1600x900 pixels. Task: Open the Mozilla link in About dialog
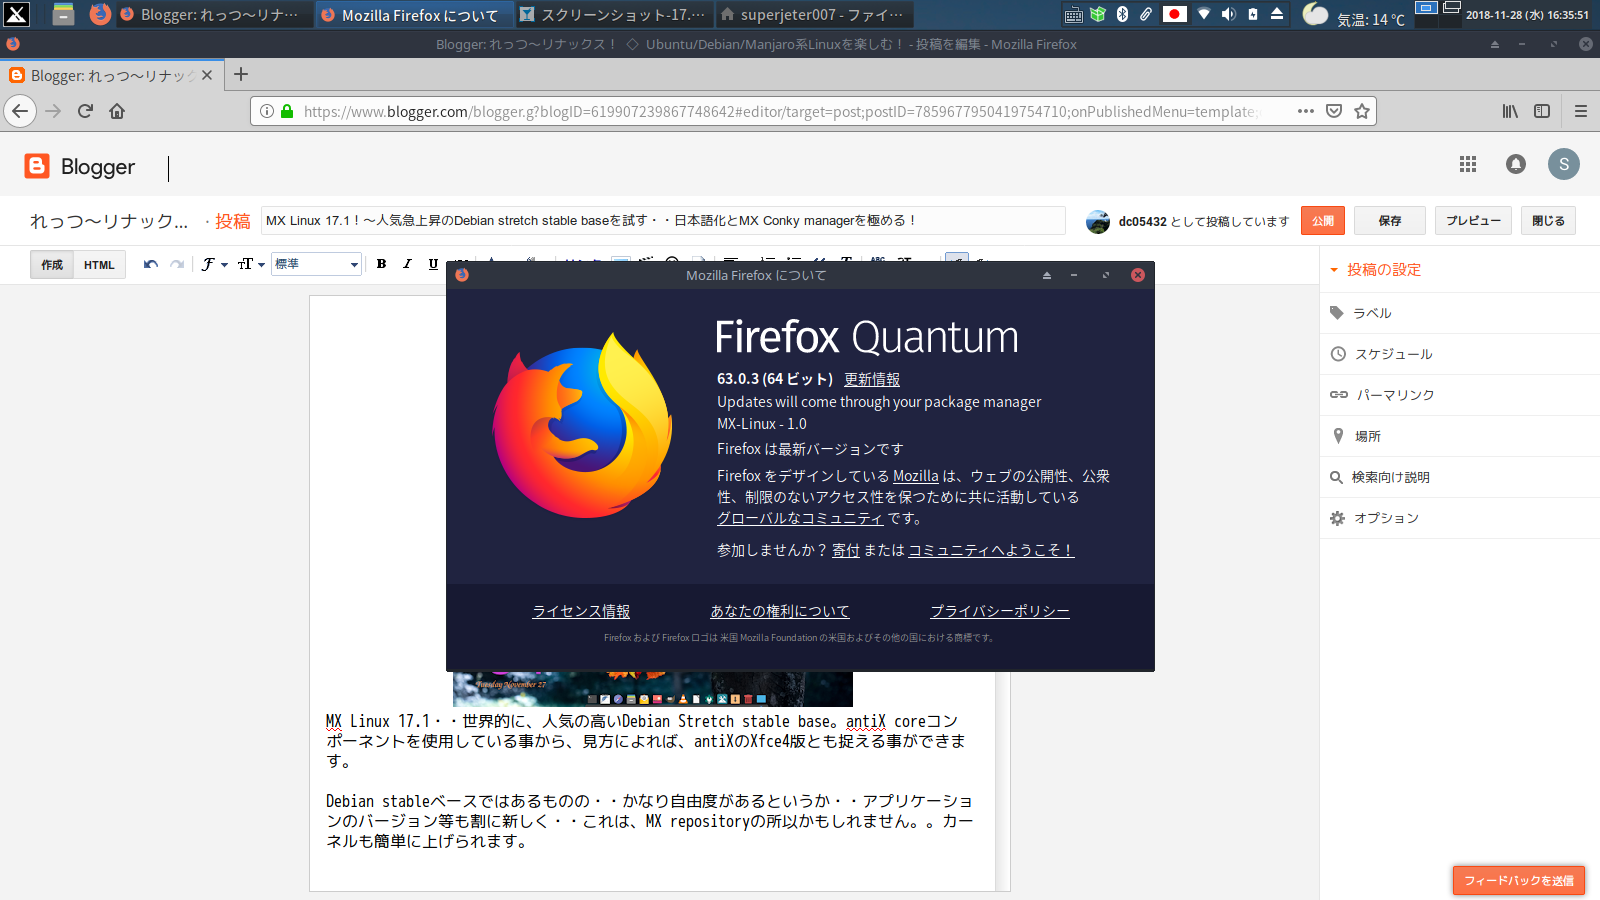pyautogui.click(x=916, y=476)
